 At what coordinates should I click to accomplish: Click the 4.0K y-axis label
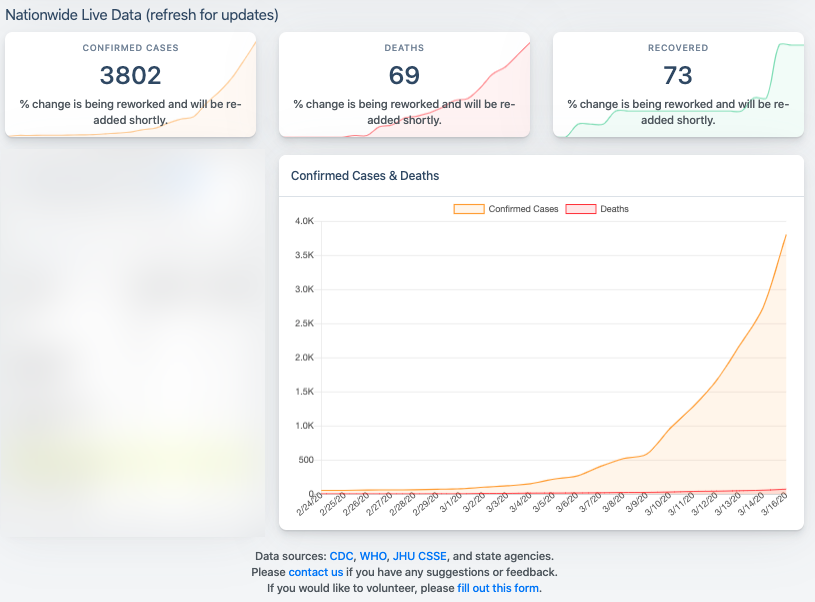pyautogui.click(x=303, y=221)
